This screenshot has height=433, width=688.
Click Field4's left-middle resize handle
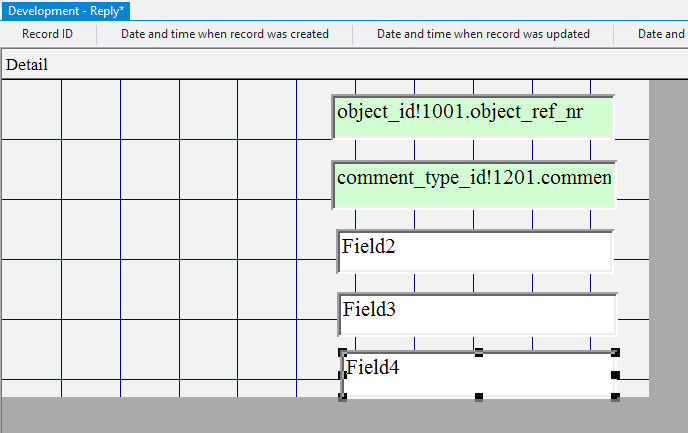tap(343, 375)
